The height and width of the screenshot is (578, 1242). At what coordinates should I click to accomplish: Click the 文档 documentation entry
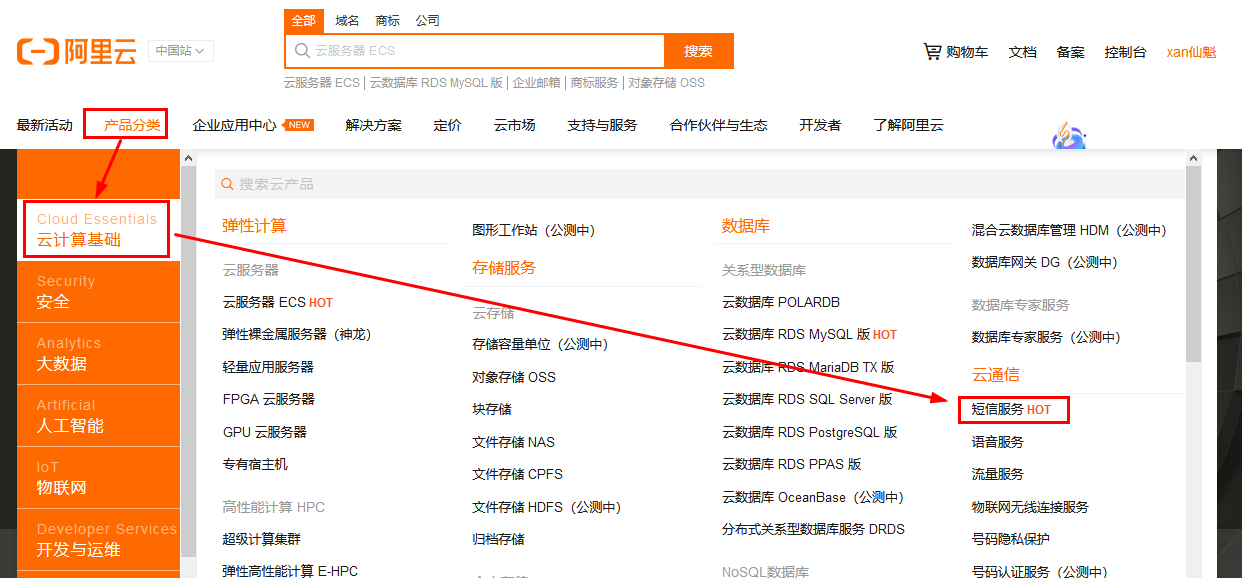1022,51
